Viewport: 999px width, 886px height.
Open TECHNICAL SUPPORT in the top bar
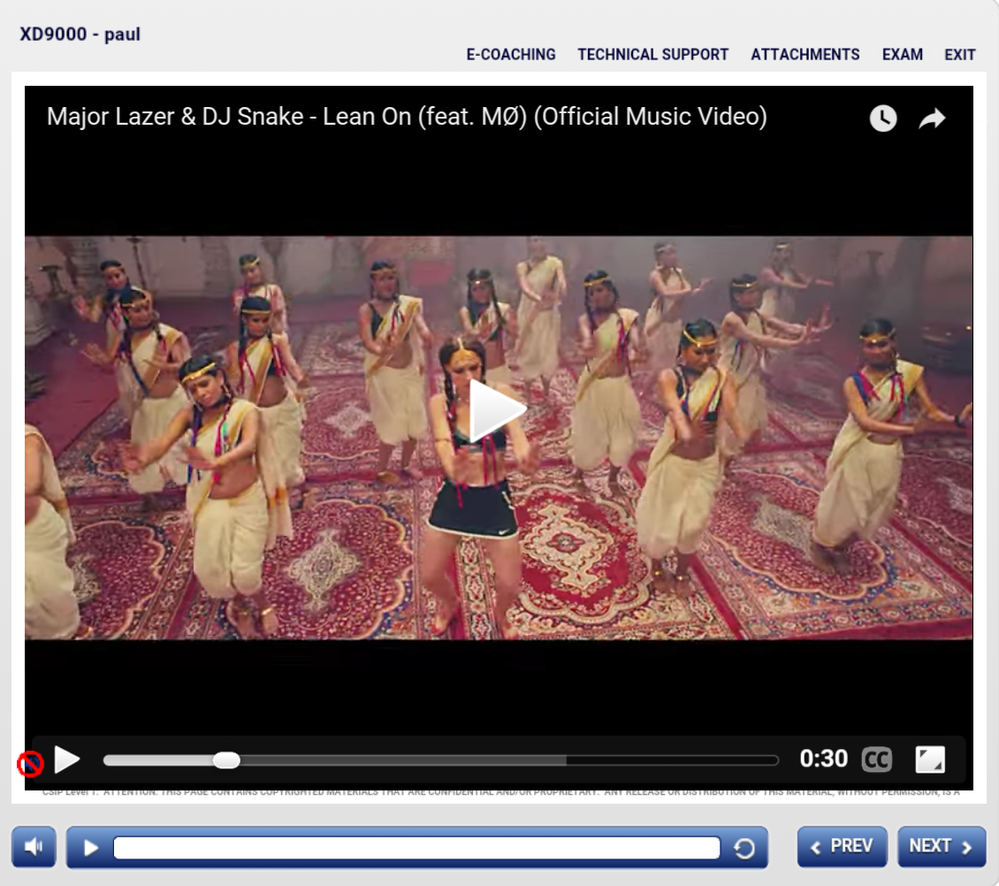coord(653,55)
